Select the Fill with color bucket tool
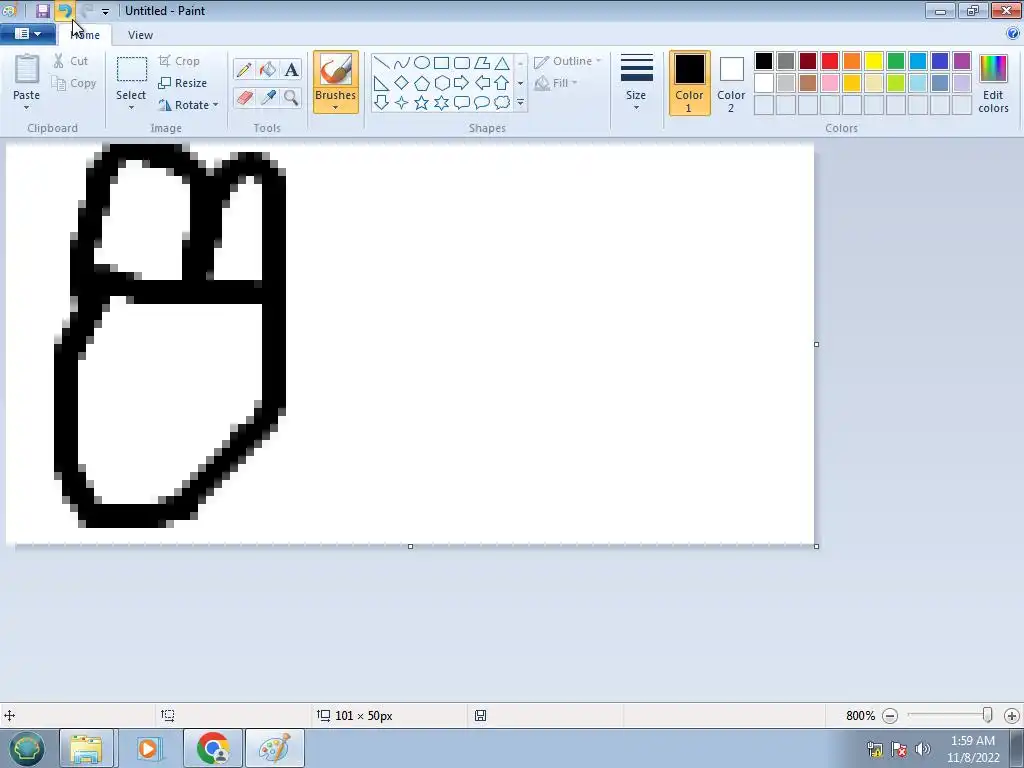This screenshot has height=768, width=1024. click(268, 69)
